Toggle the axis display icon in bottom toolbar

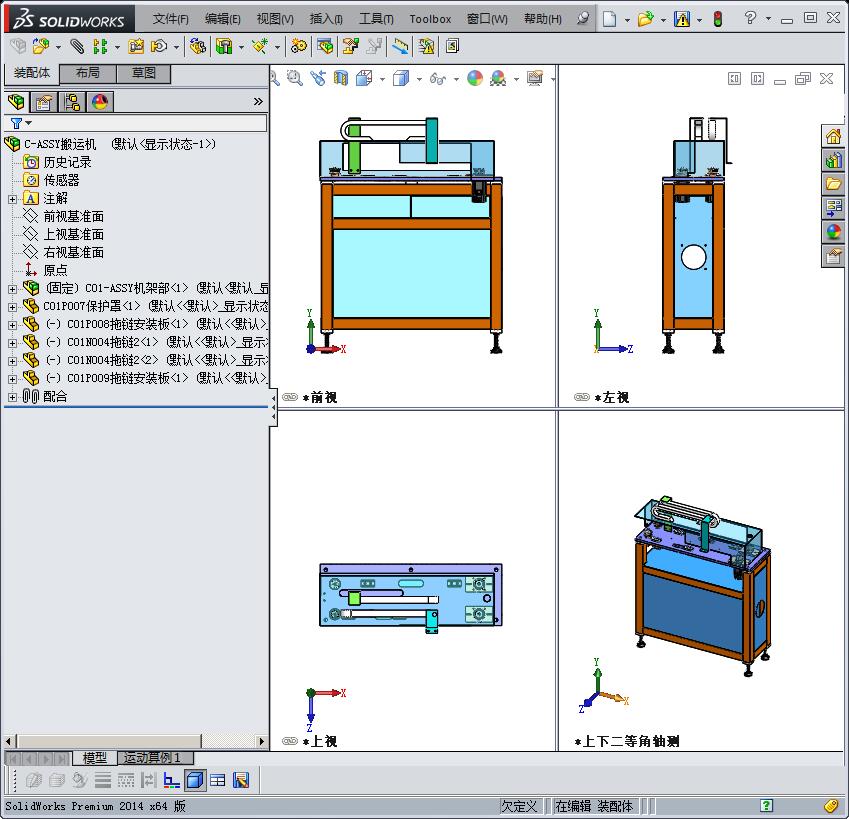[x=172, y=780]
